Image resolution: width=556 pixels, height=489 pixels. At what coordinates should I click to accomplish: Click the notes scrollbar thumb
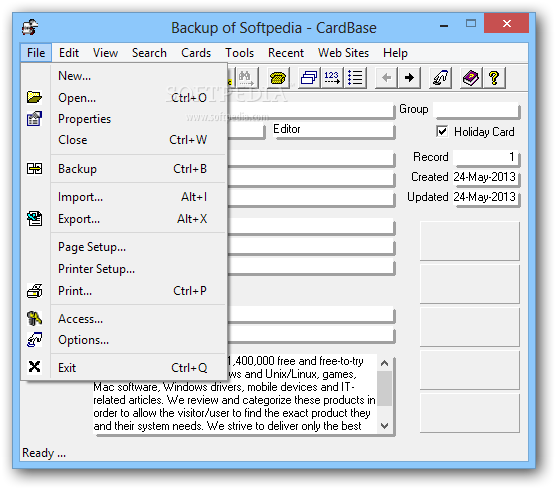(x=384, y=388)
